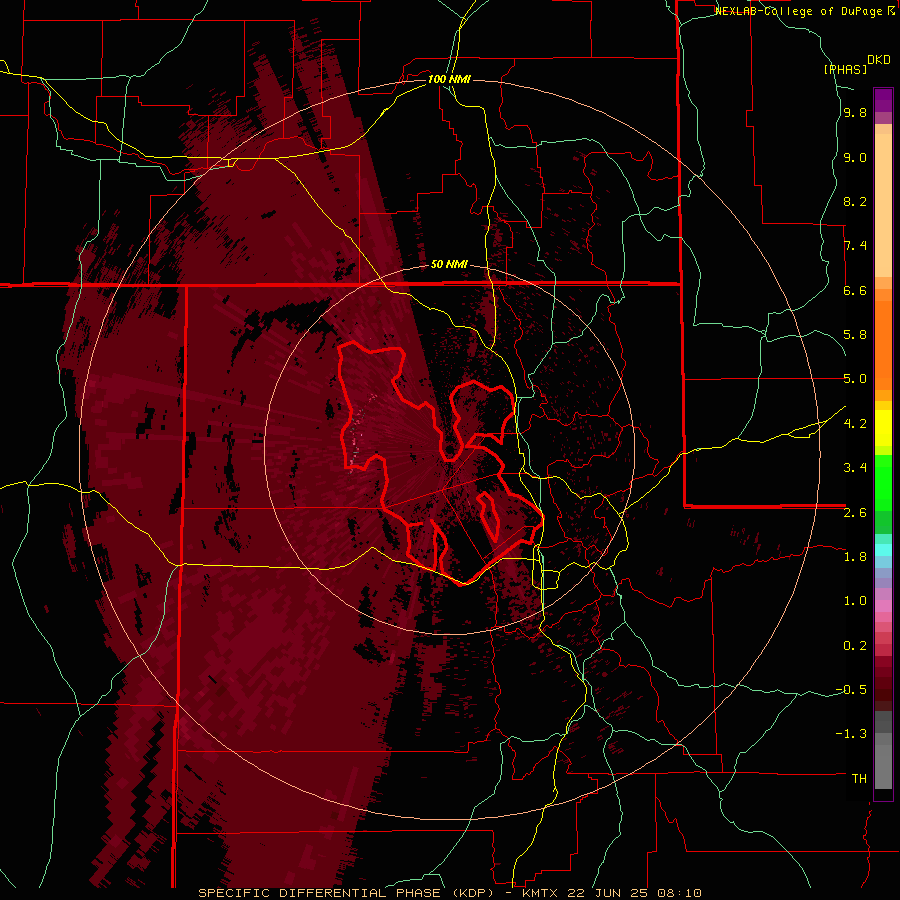Click the yellow segment of the color bar
Image resolution: width=900 pixels, height=900 pixels.
[883, 428]
